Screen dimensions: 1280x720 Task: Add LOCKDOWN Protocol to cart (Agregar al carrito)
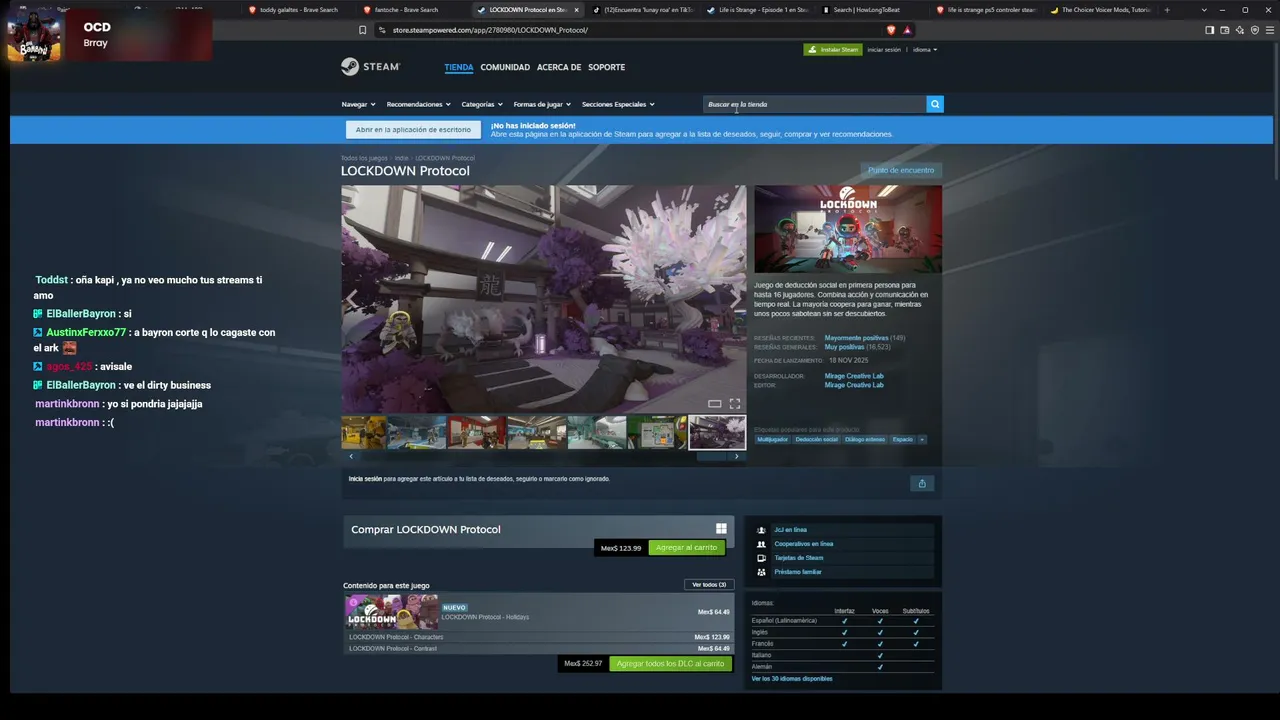pos(686,548)
